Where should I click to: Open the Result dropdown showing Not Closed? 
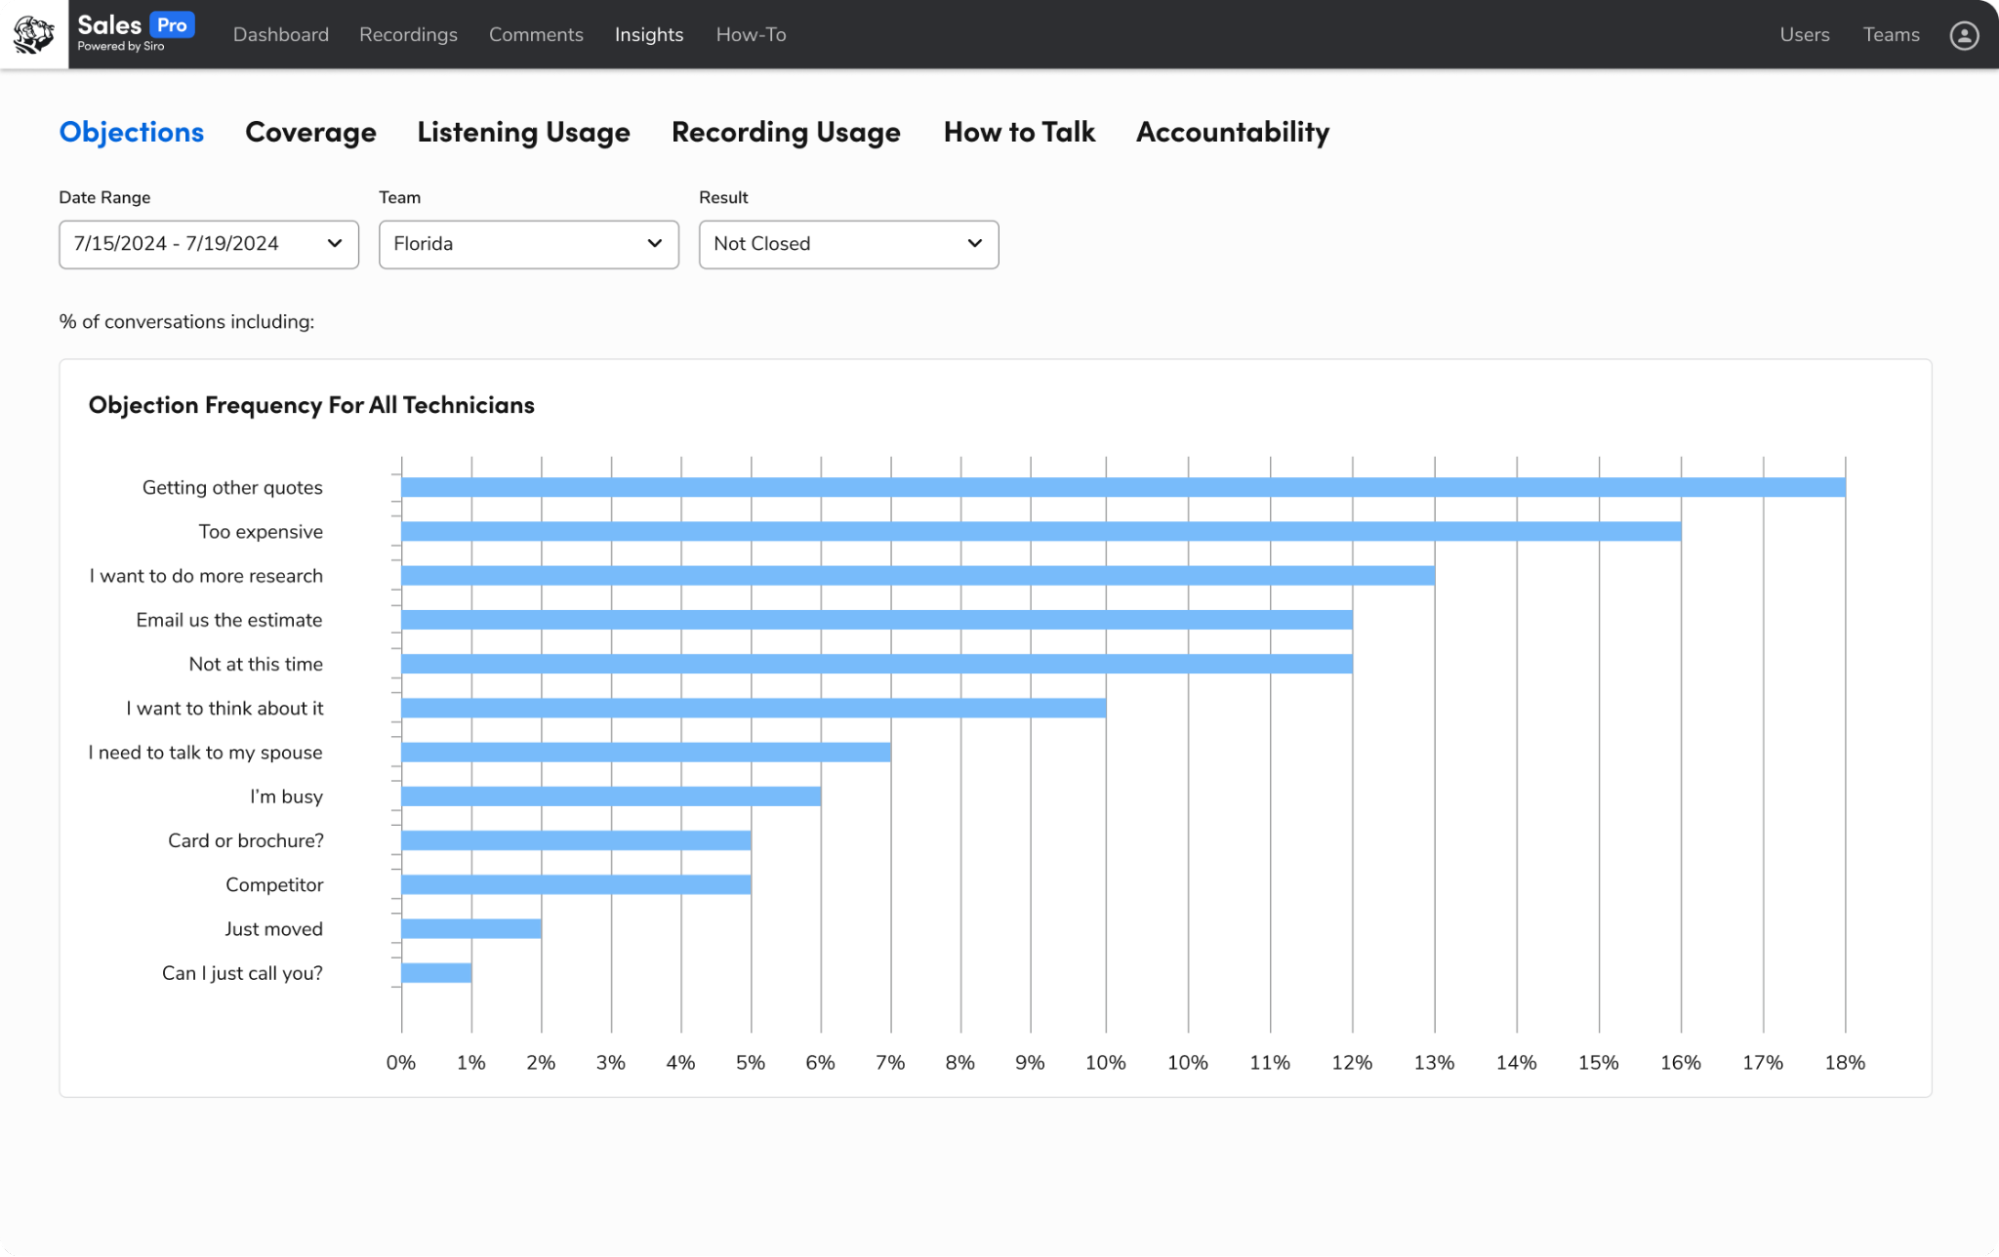848,244
